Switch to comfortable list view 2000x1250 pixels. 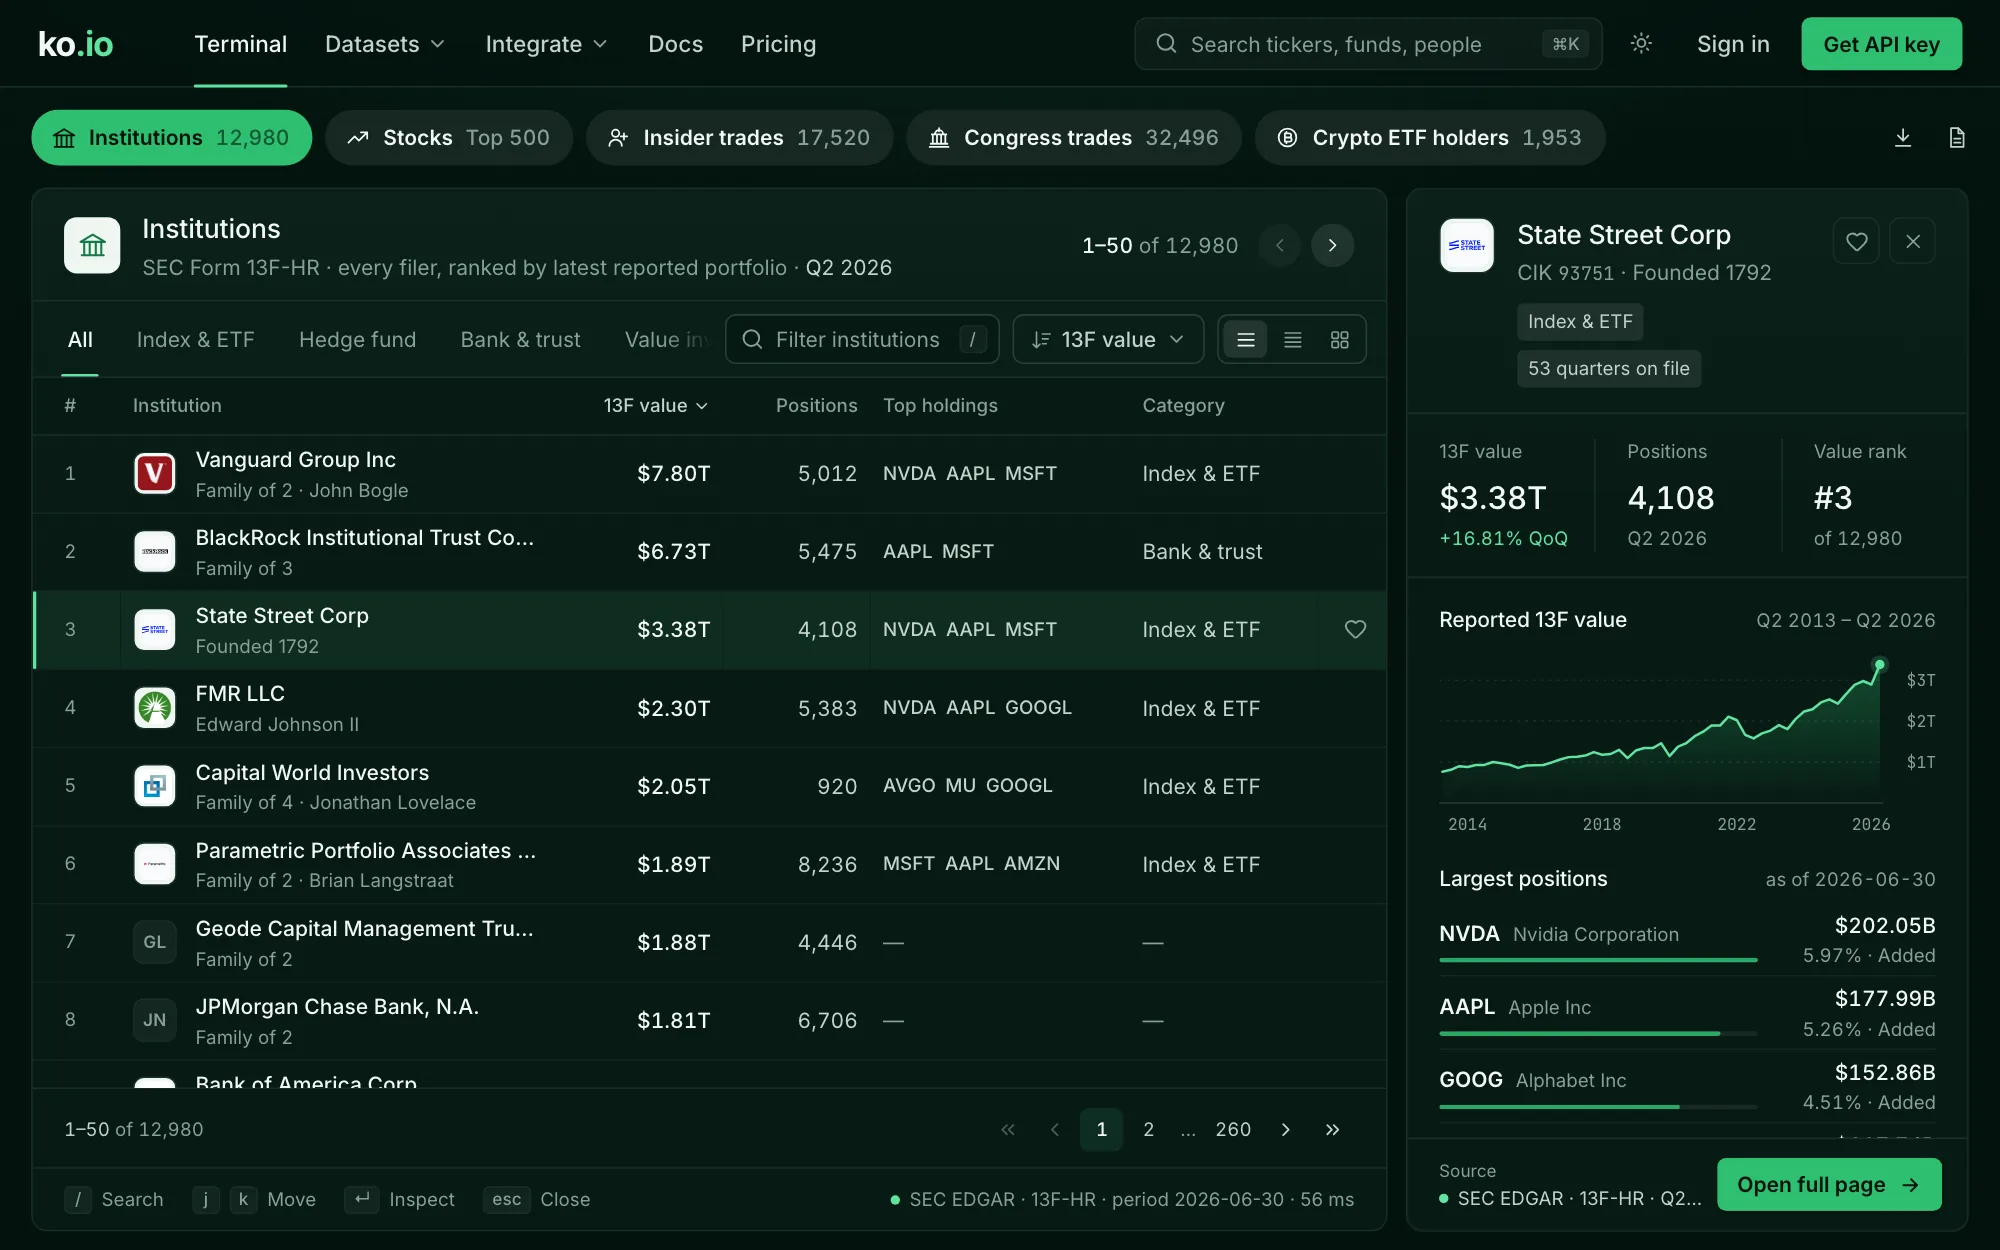(1246, 340)
